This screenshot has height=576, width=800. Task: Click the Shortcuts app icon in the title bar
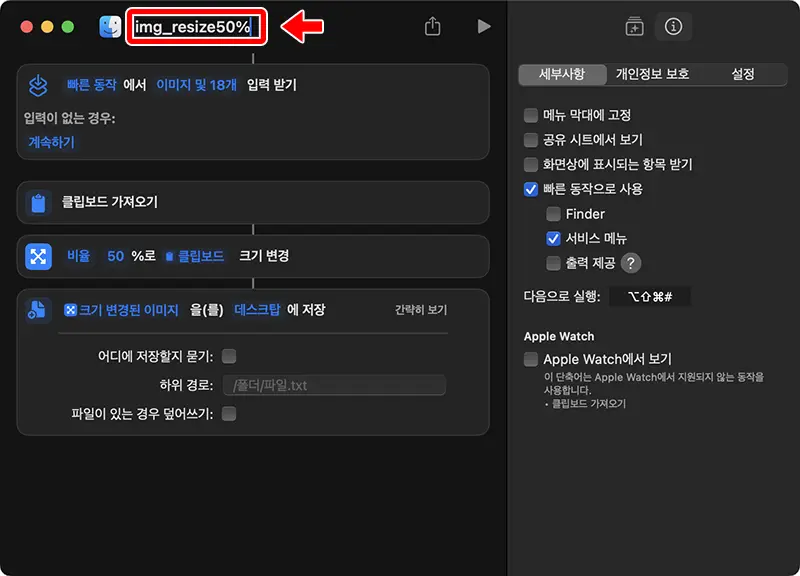112,26
